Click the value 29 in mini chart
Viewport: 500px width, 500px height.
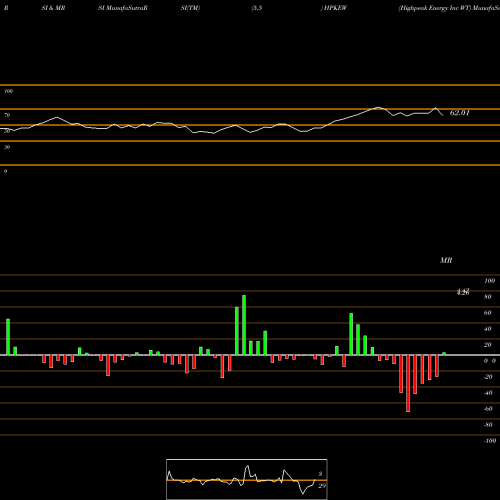click(x=322, y=486)
